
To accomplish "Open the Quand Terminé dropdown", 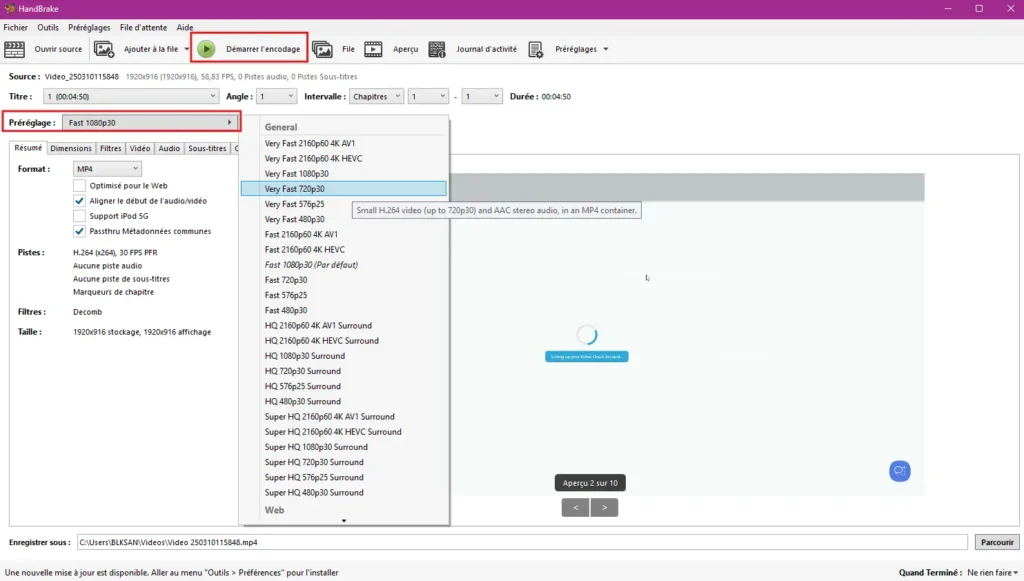I will click(x=993, y=573).
